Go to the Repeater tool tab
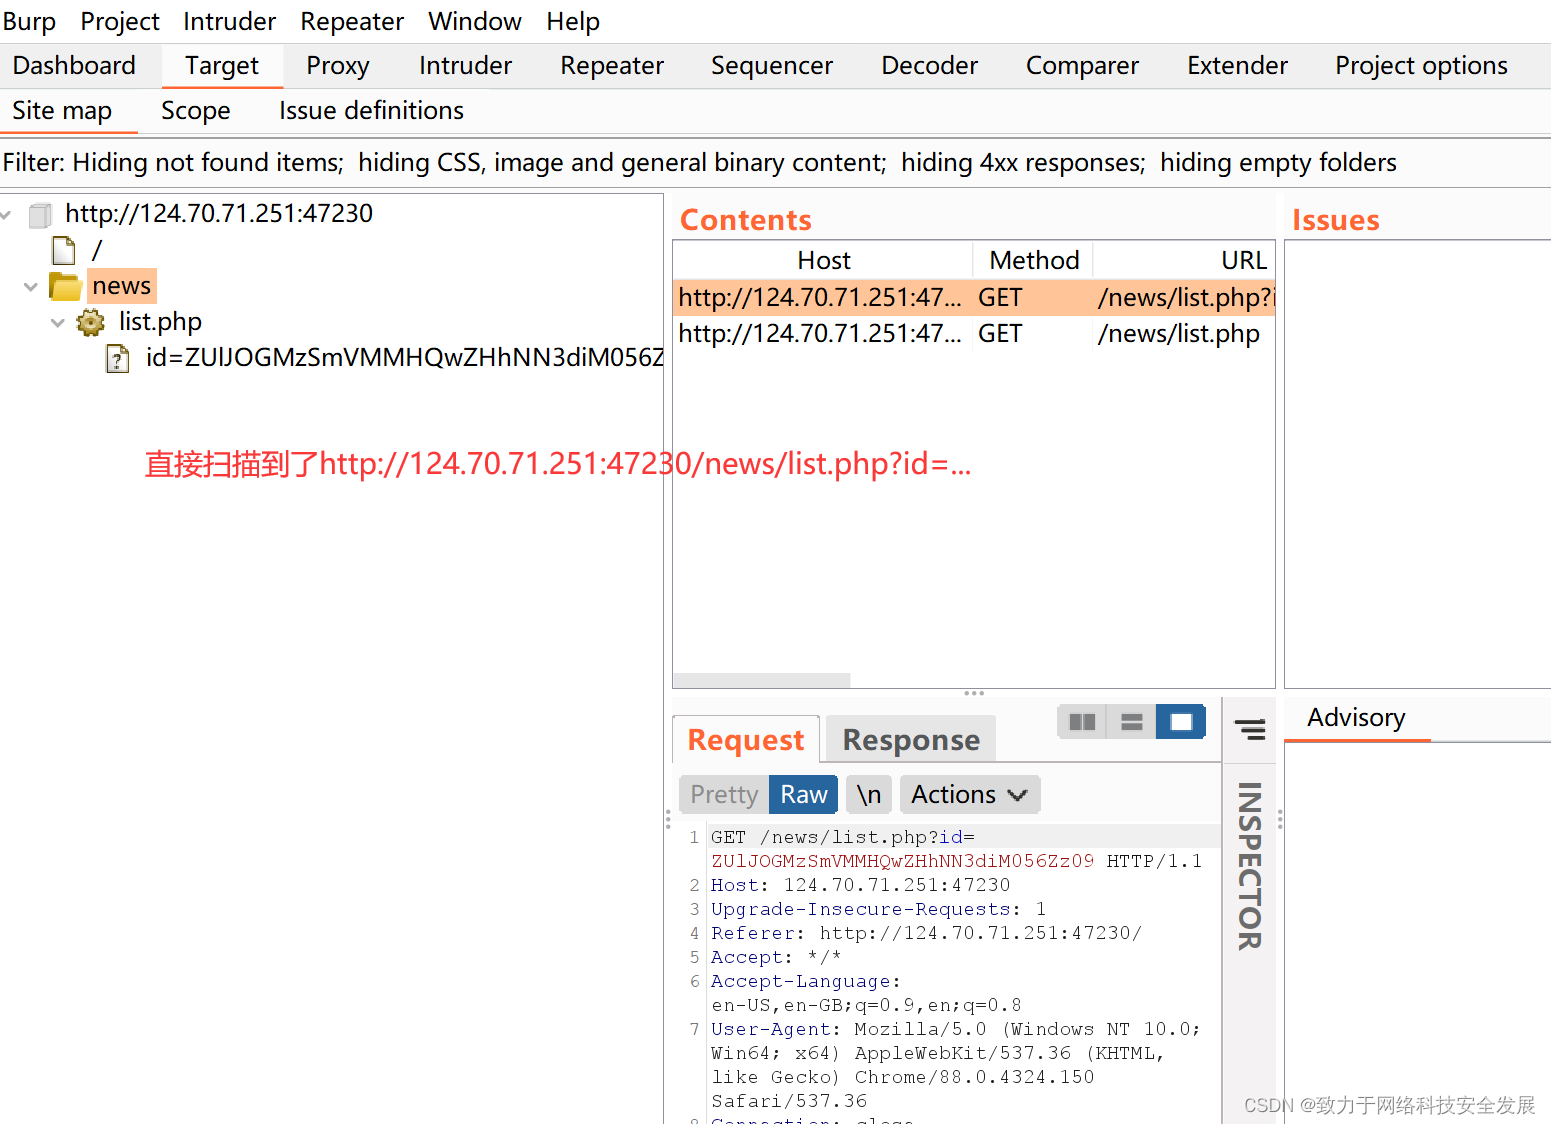The width and height of the screenshot is (1551, 1124). tap(612, 66)
